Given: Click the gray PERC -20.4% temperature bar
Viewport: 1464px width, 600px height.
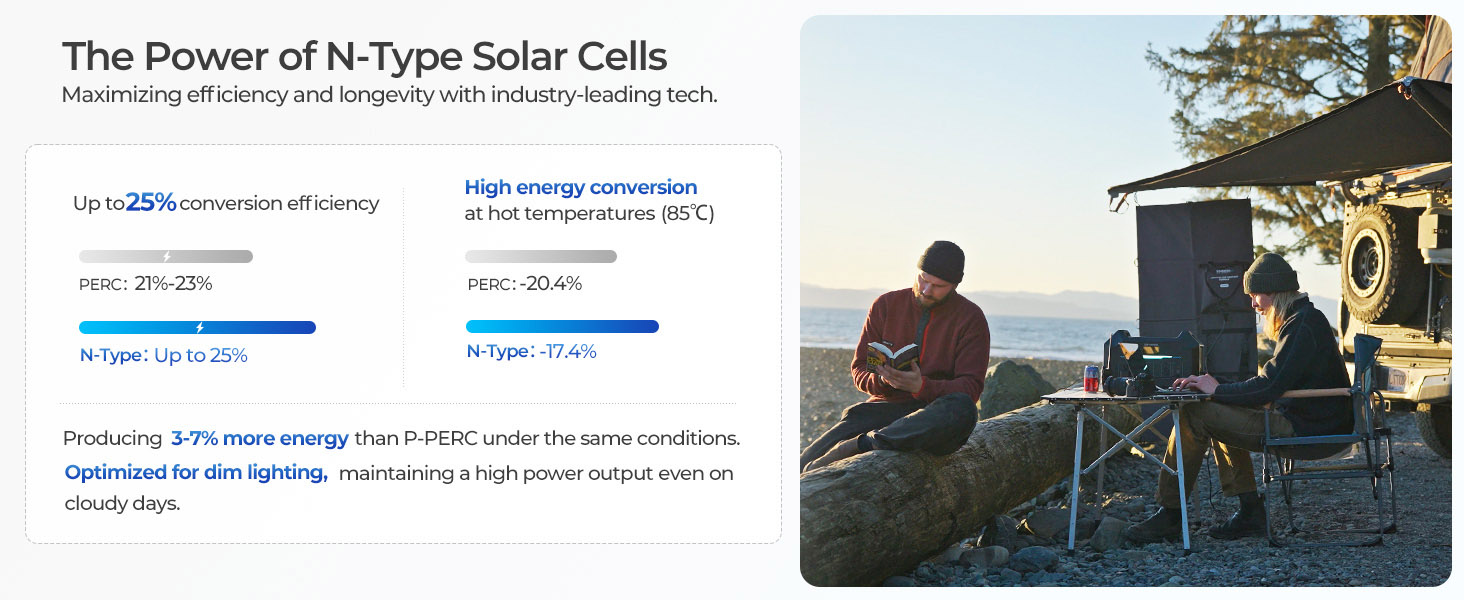Looking at the screenshot, I should (541, 257).
